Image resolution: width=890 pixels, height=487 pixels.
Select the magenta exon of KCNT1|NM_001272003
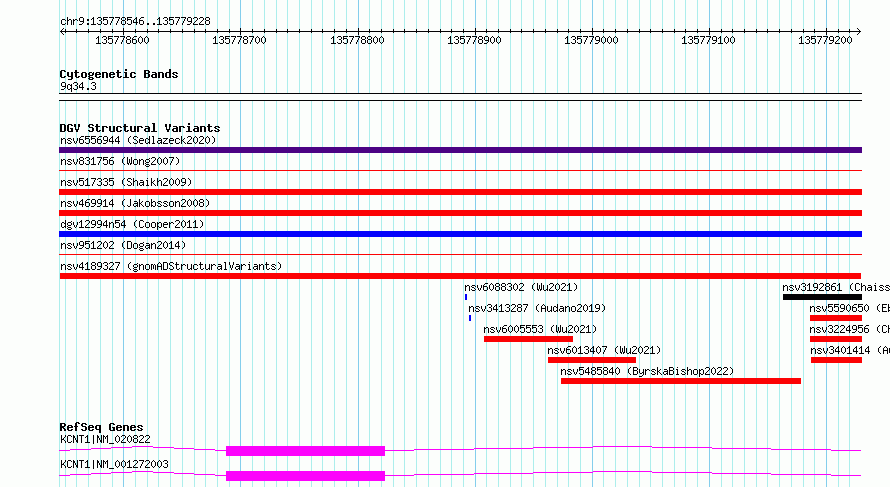(305, 476)
